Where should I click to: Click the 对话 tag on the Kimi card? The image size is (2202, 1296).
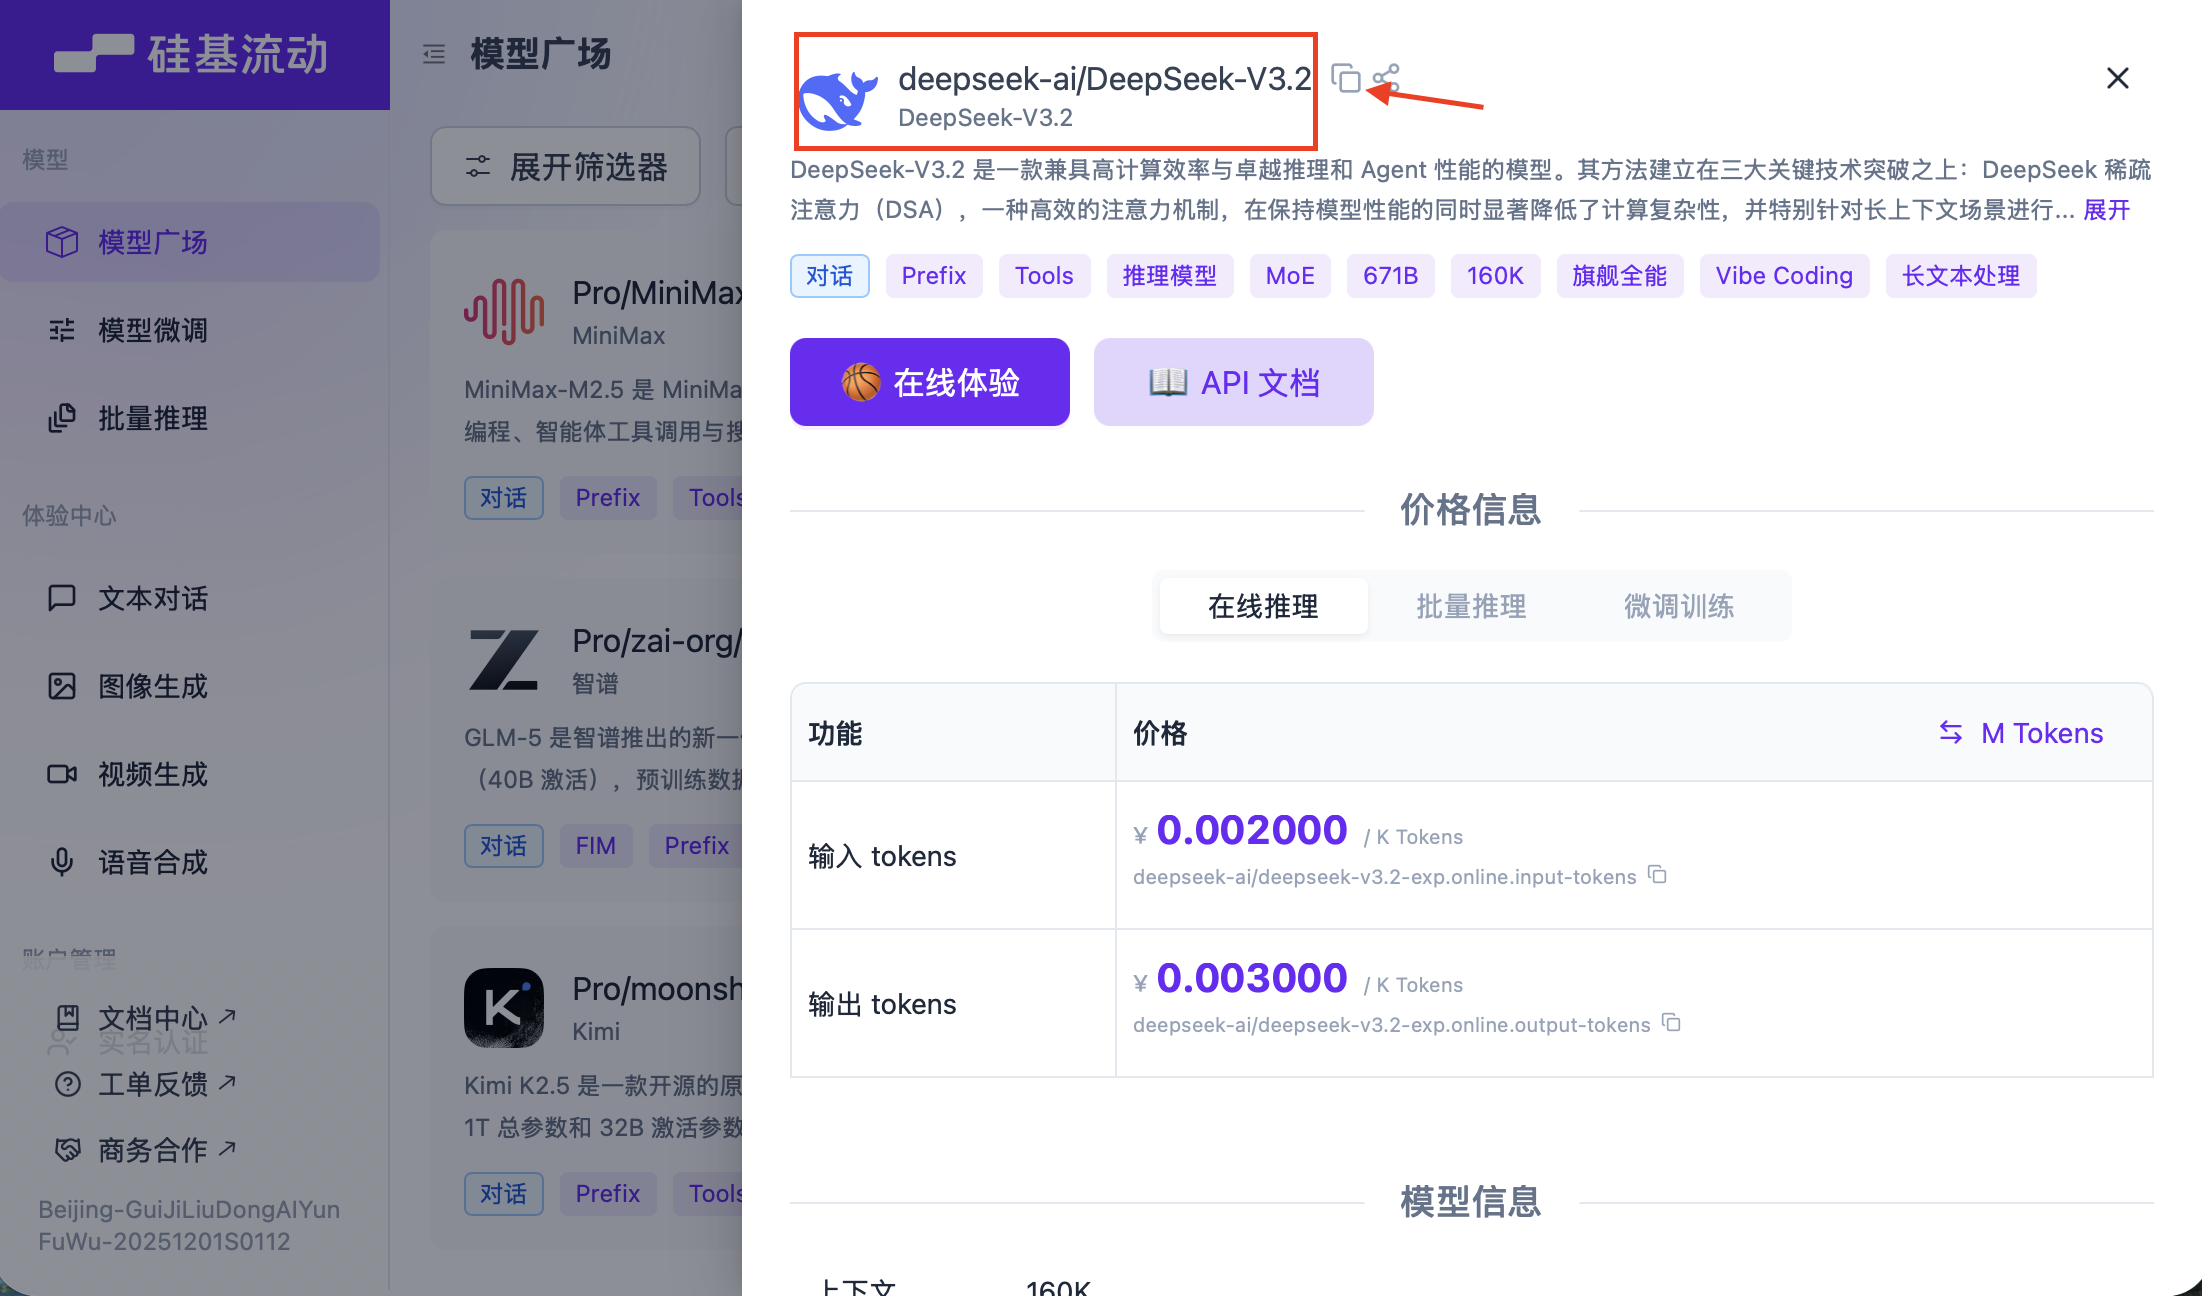coord(504,1194)
